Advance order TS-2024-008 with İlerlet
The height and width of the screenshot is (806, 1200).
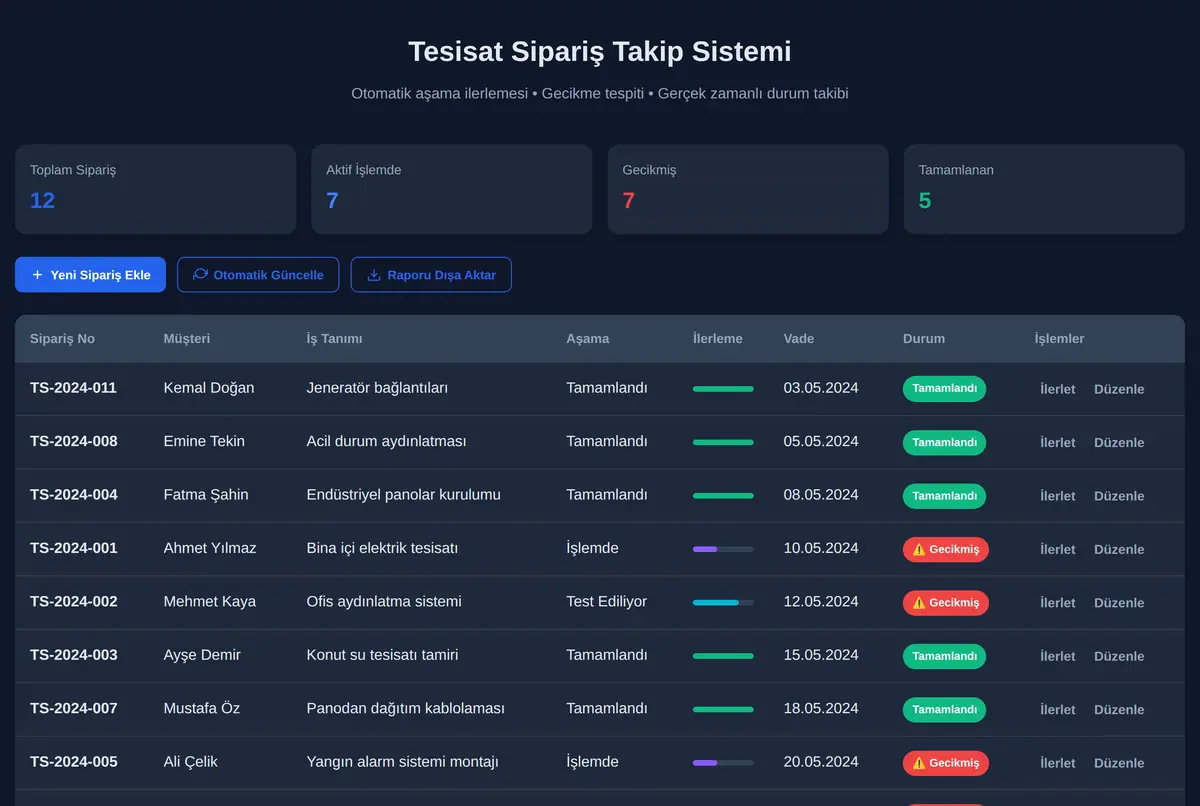click(1058, 442)
